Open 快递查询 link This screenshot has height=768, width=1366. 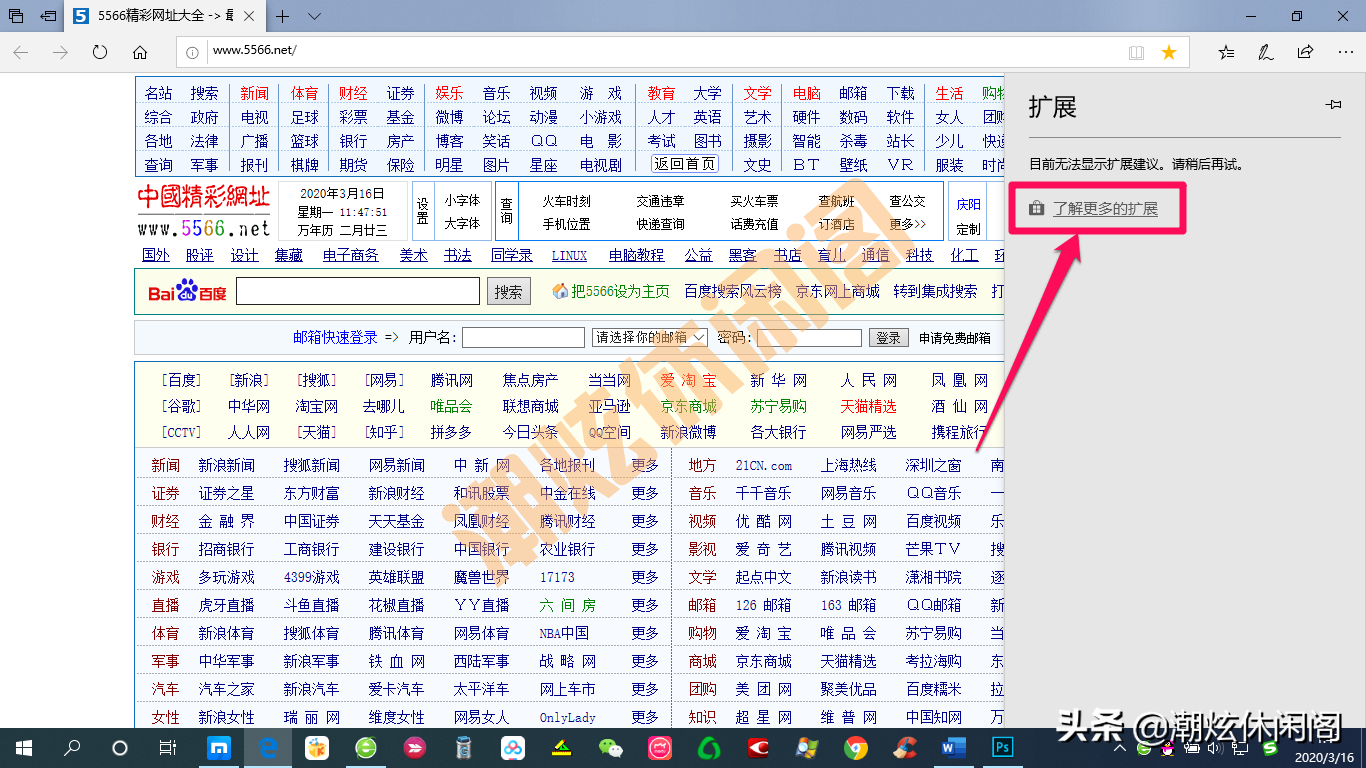click(x=661, y=224)
